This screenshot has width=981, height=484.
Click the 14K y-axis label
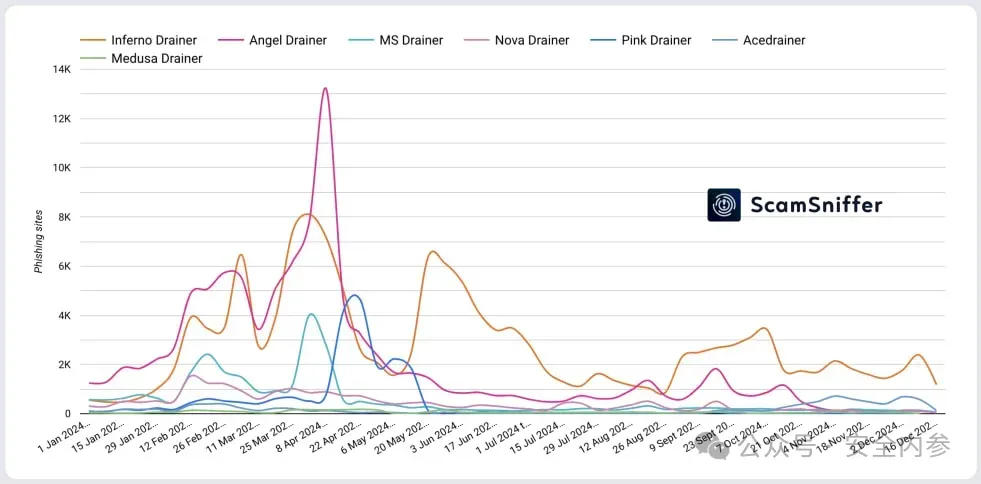pos(62,69)
